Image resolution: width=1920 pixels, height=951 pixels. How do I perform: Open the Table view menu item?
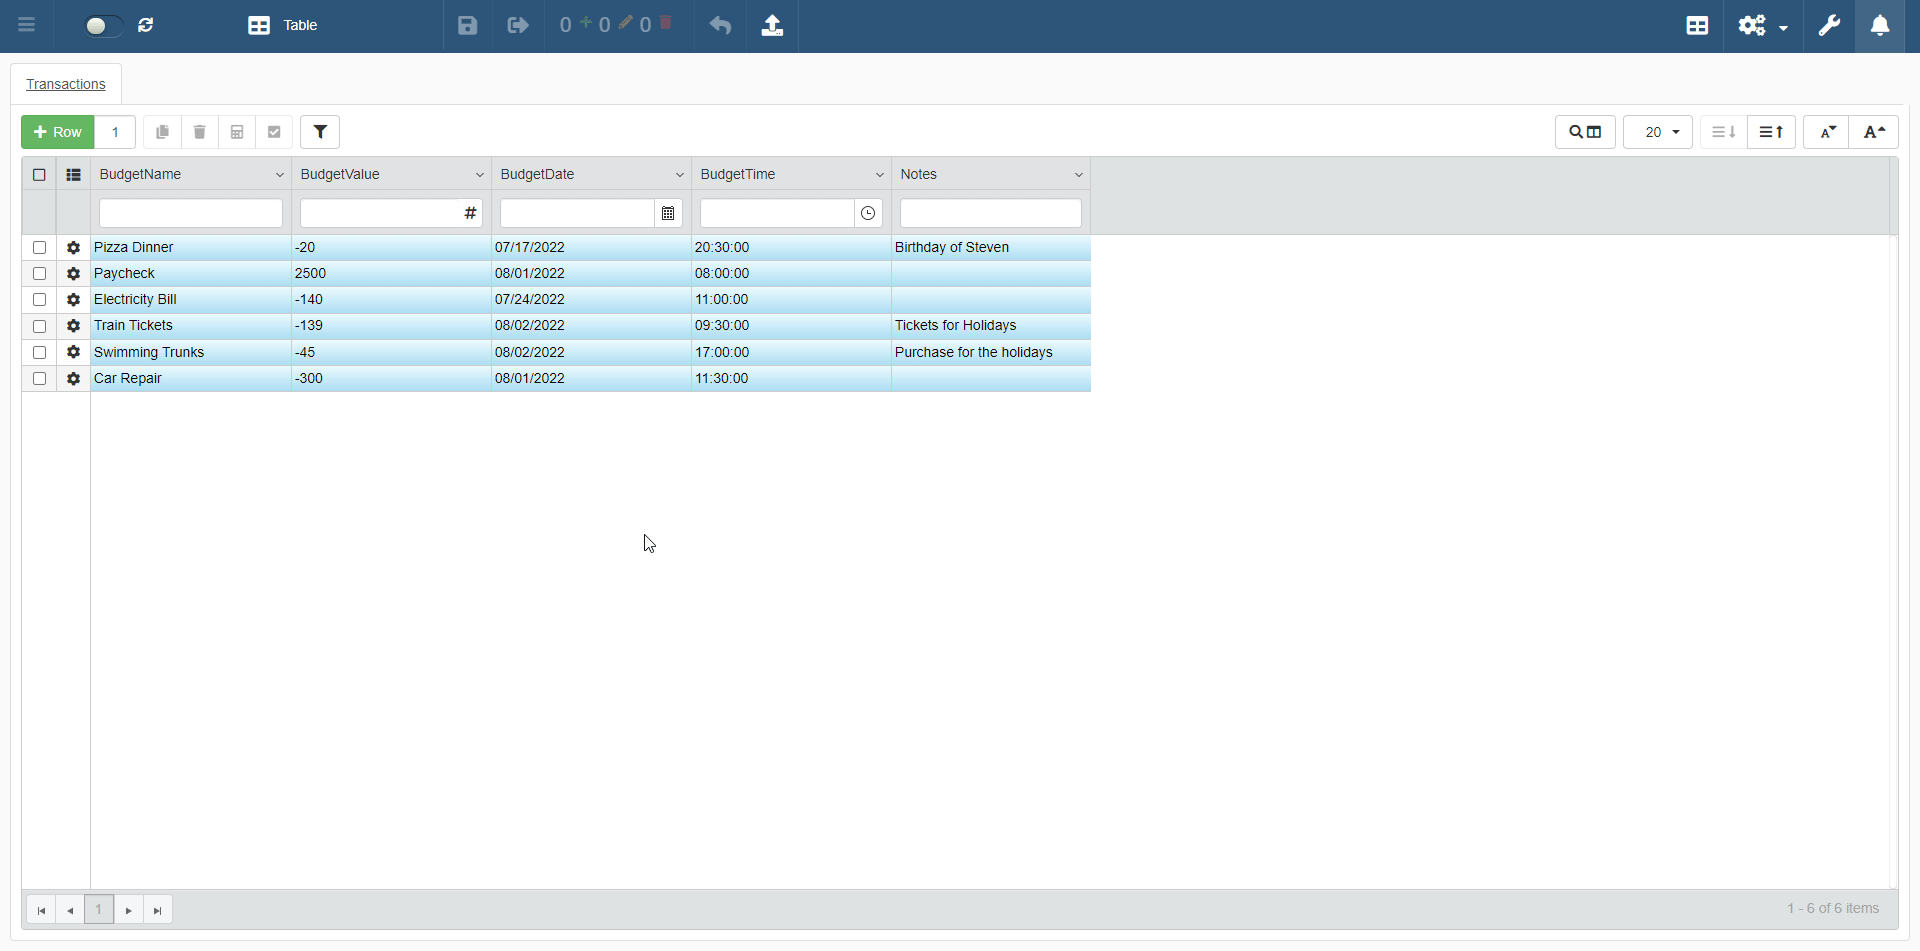click(283, 26)
